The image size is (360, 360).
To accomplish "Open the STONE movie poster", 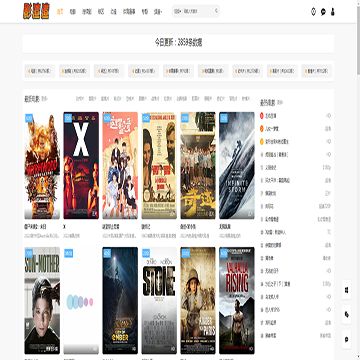I will pos(159,300).
